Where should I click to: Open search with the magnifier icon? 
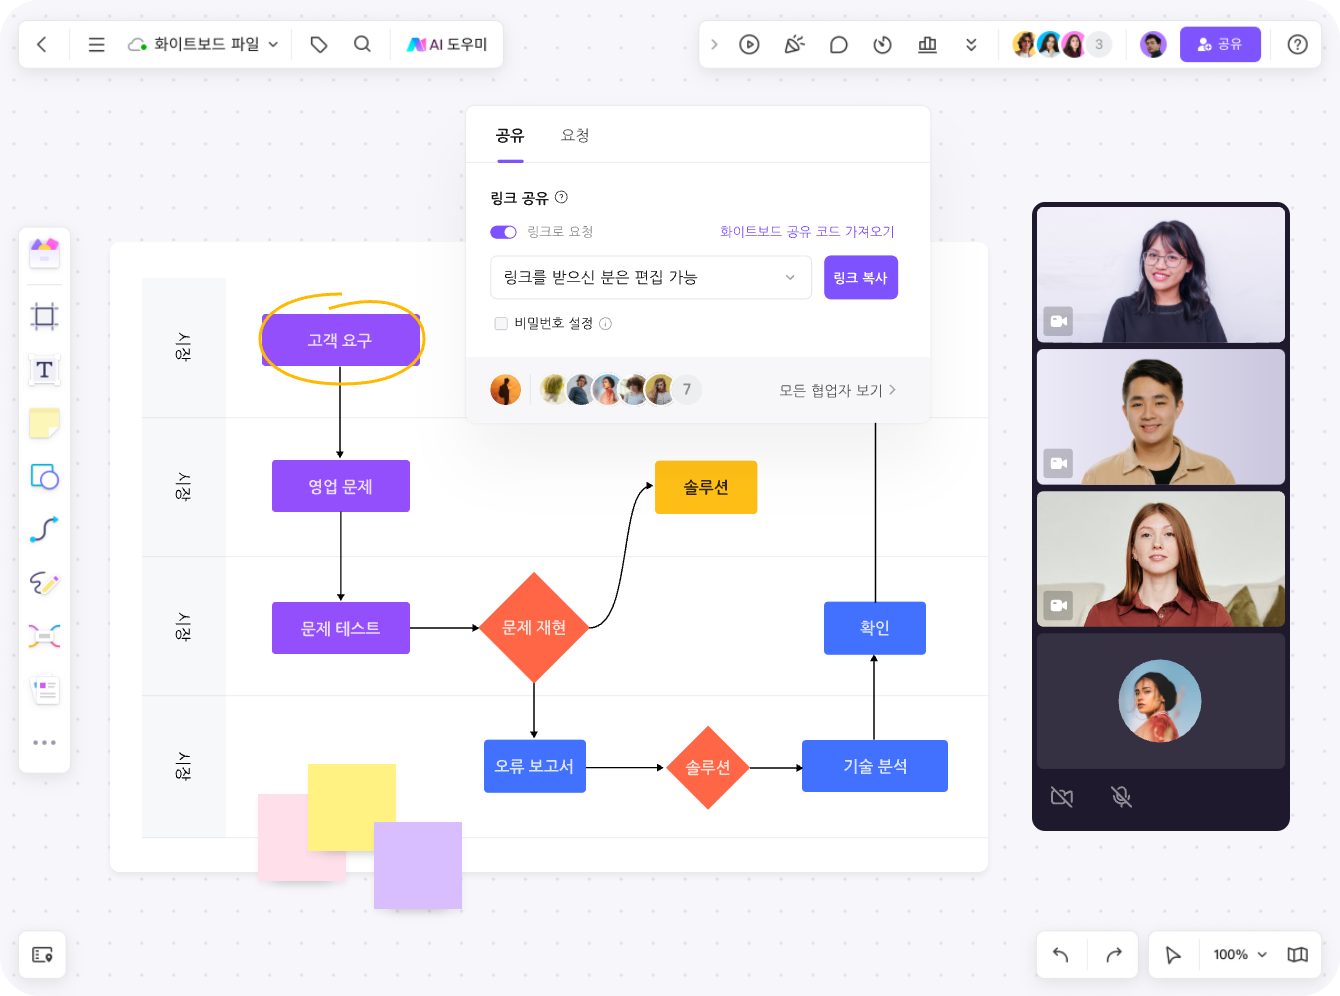tap(362, 44)
